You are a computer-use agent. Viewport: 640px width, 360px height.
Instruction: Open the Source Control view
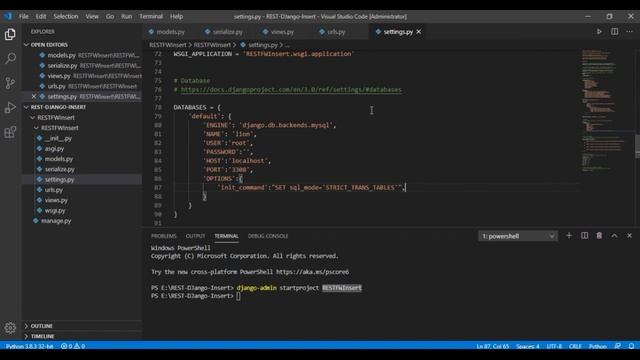click(x=10, y=83)
